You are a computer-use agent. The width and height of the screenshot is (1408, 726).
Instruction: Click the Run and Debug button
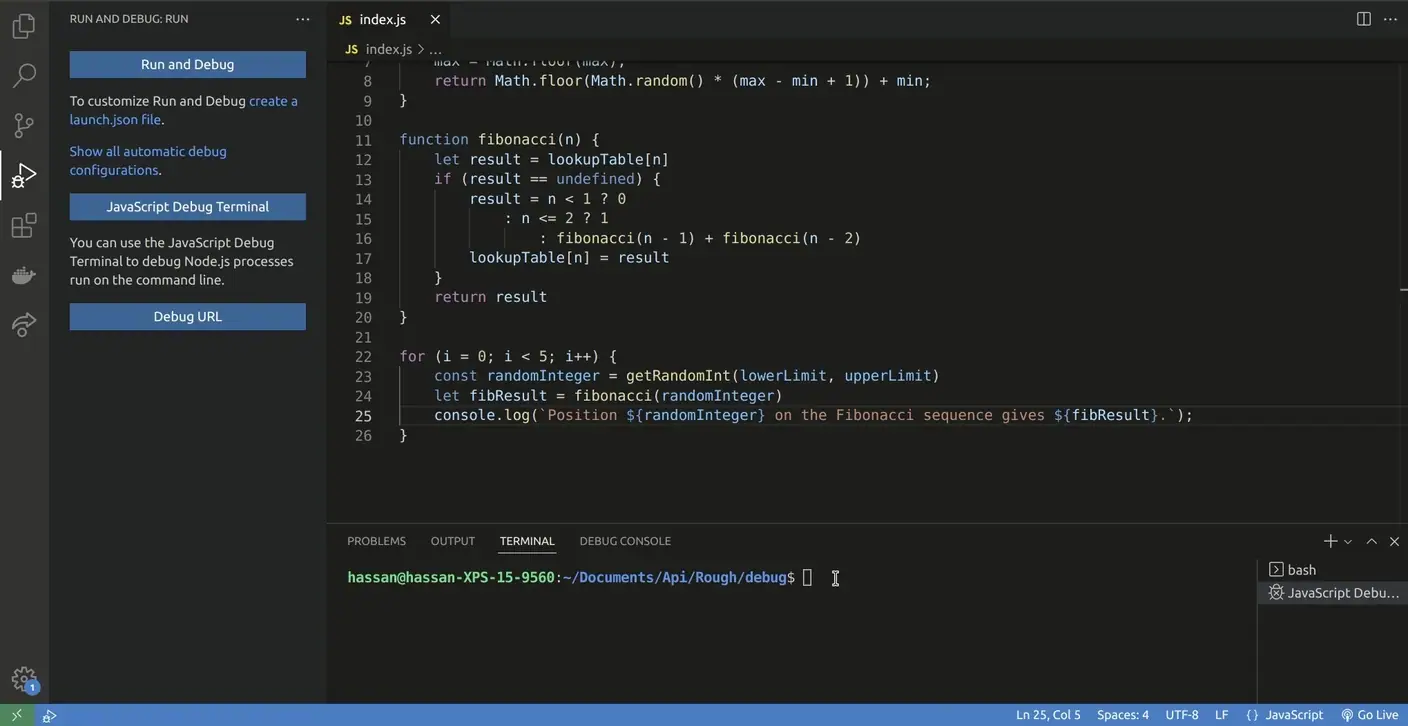187,64
